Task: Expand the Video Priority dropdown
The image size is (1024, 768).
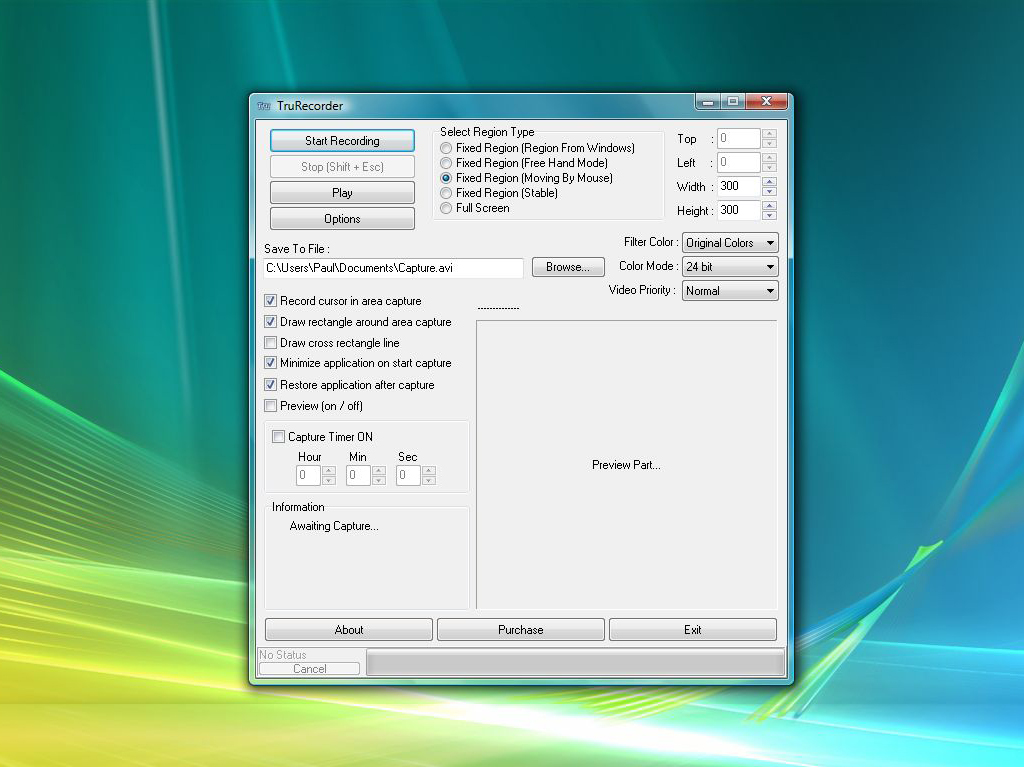Action: [729, 291]
